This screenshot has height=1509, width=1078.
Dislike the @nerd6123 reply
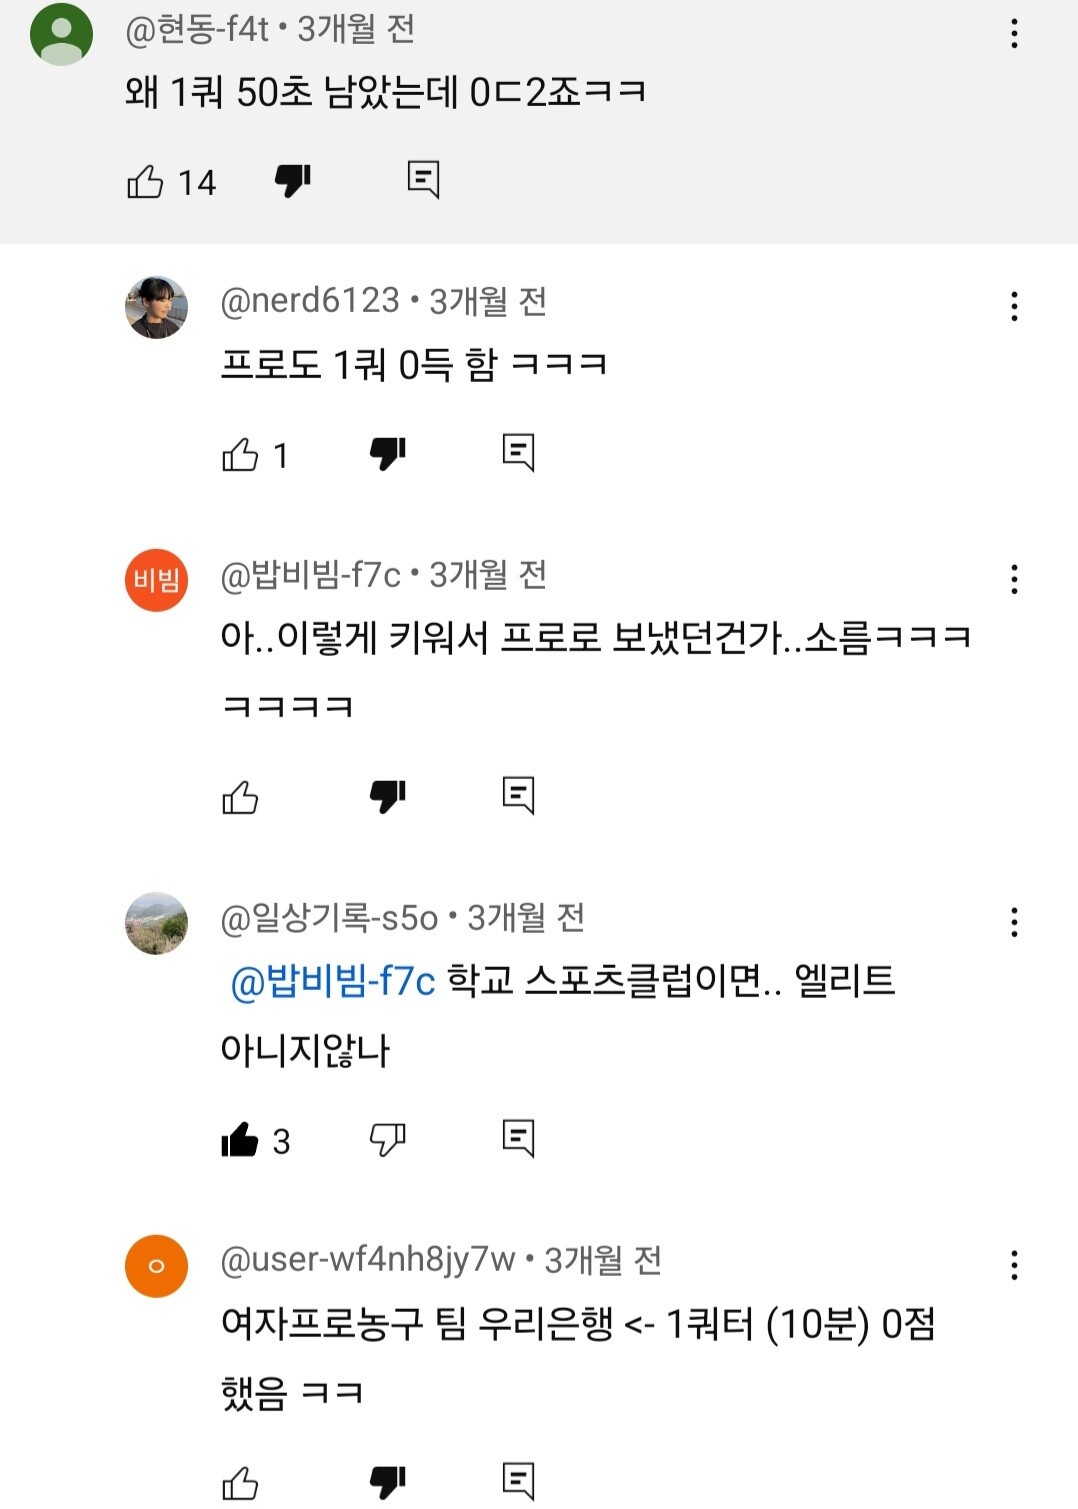[388, 454]
